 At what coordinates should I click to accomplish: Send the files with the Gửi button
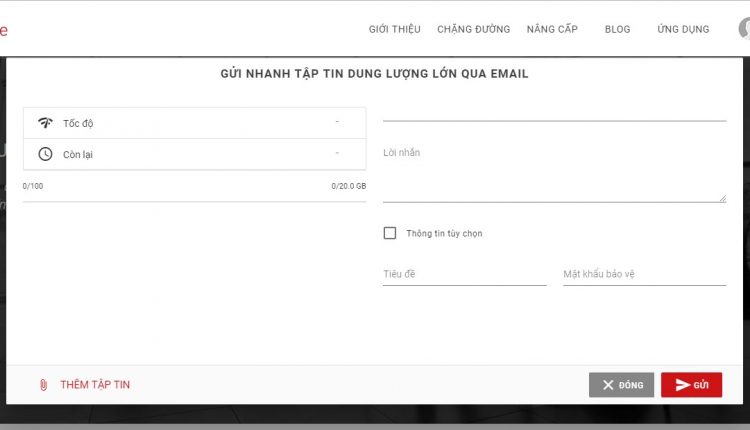691,385
